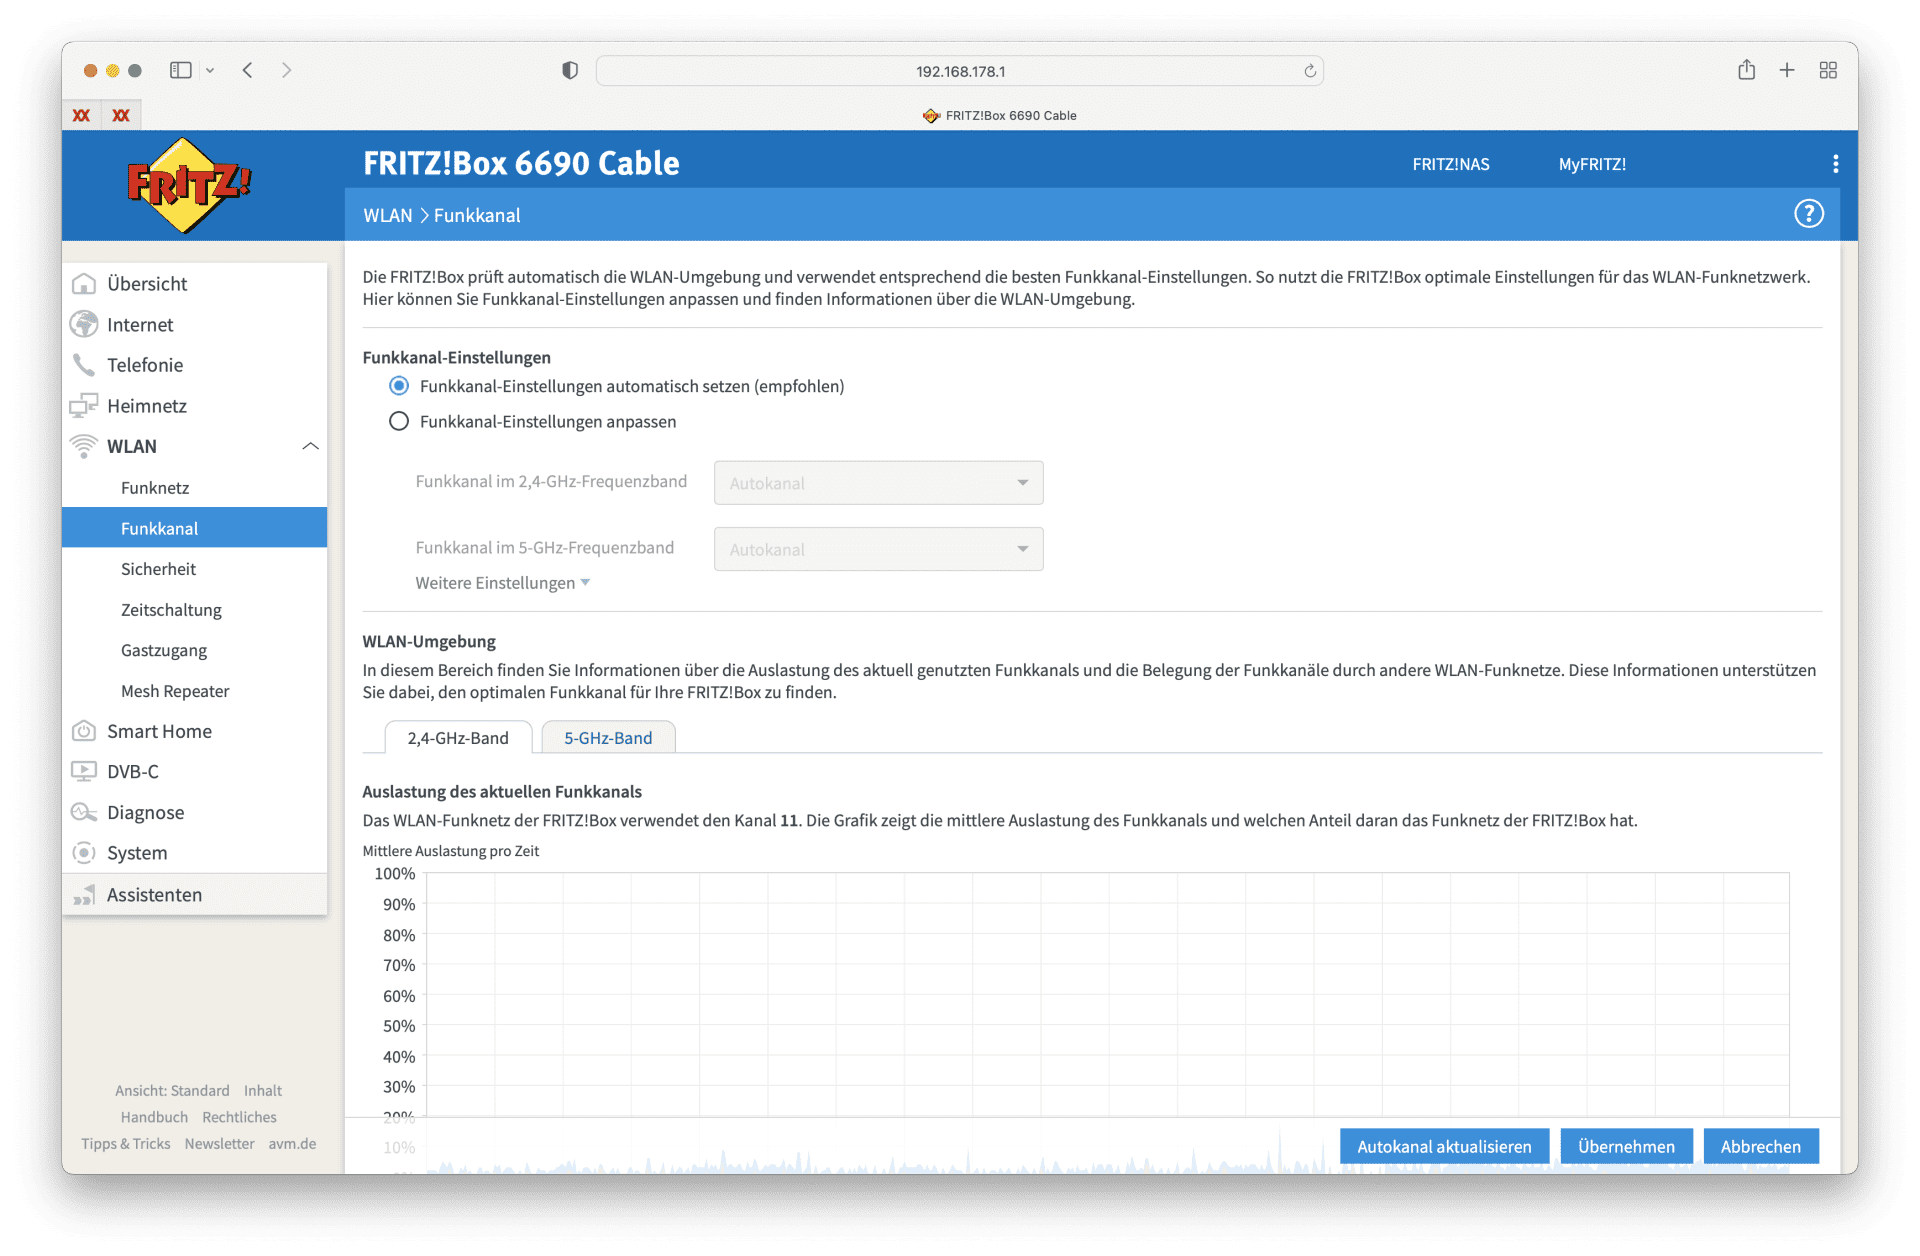Open the Tipps & Tricks link
This screenshot has height=1256, width=1920.
(x=126, y=1143)
